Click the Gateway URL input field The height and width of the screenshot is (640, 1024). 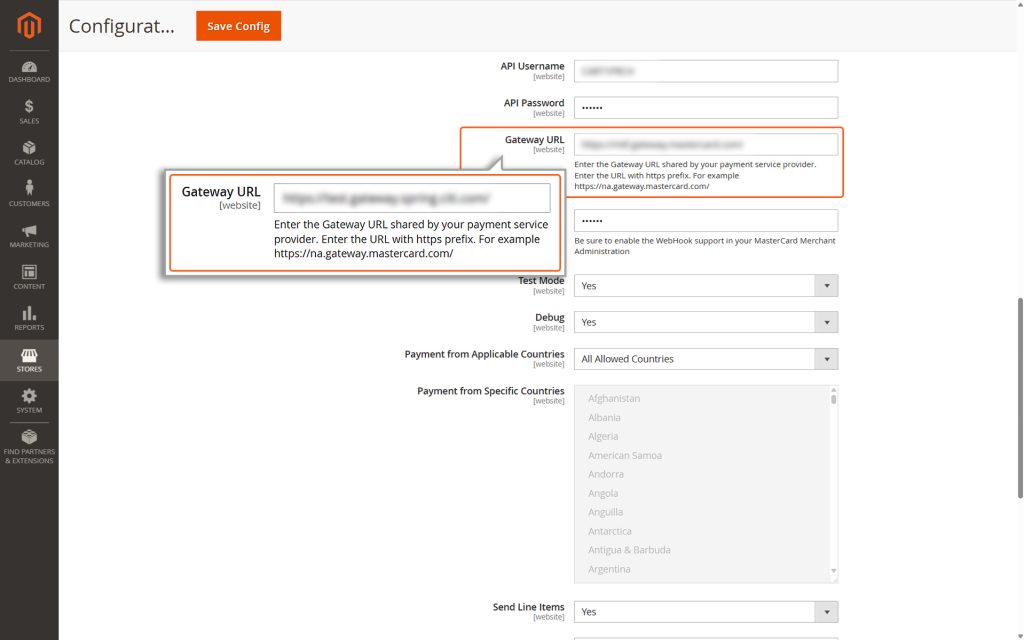click(705, 143)
